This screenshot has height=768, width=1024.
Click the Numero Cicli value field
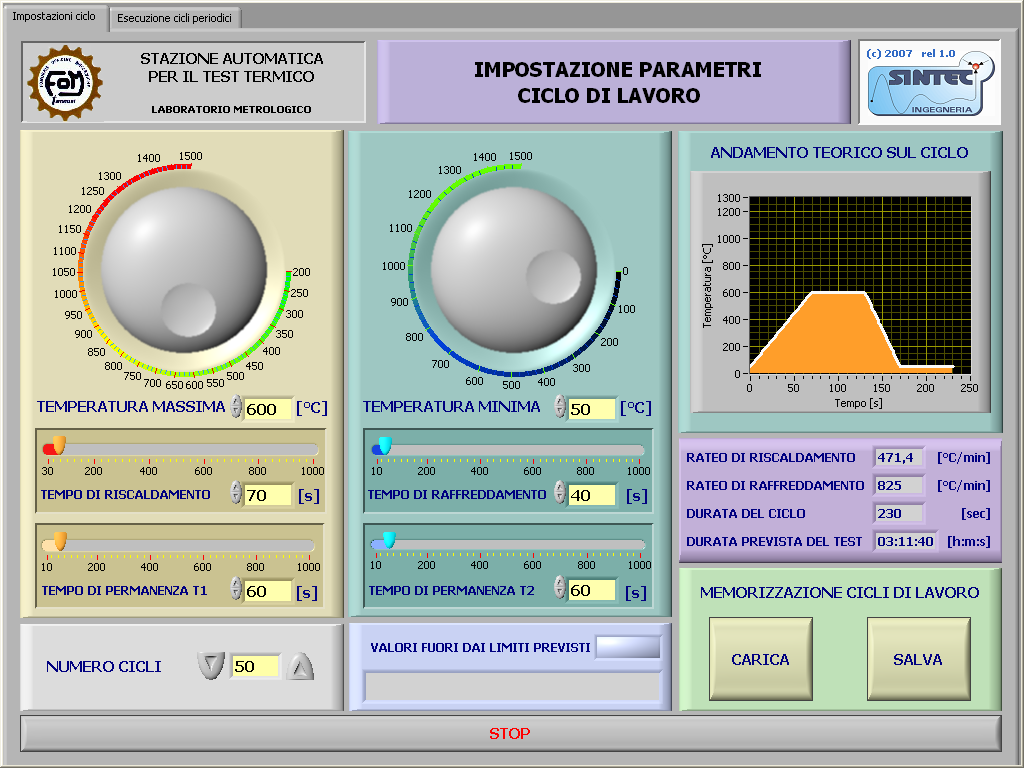[255, 666]
